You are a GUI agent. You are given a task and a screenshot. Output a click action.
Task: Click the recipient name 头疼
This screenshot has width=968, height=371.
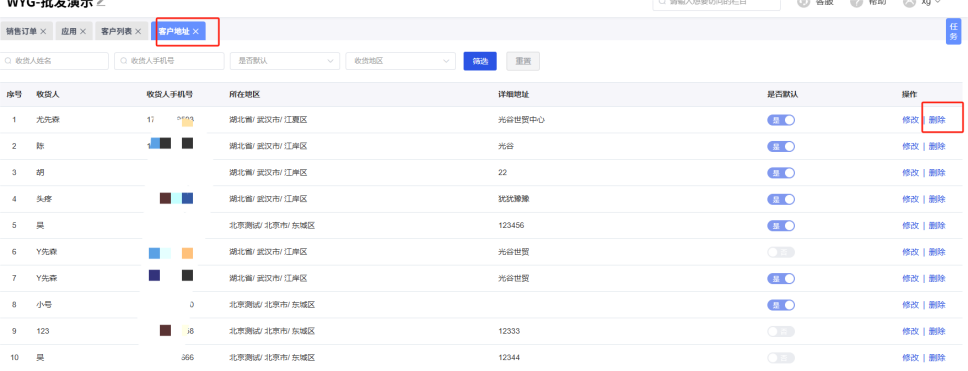[x=44, y=199]
